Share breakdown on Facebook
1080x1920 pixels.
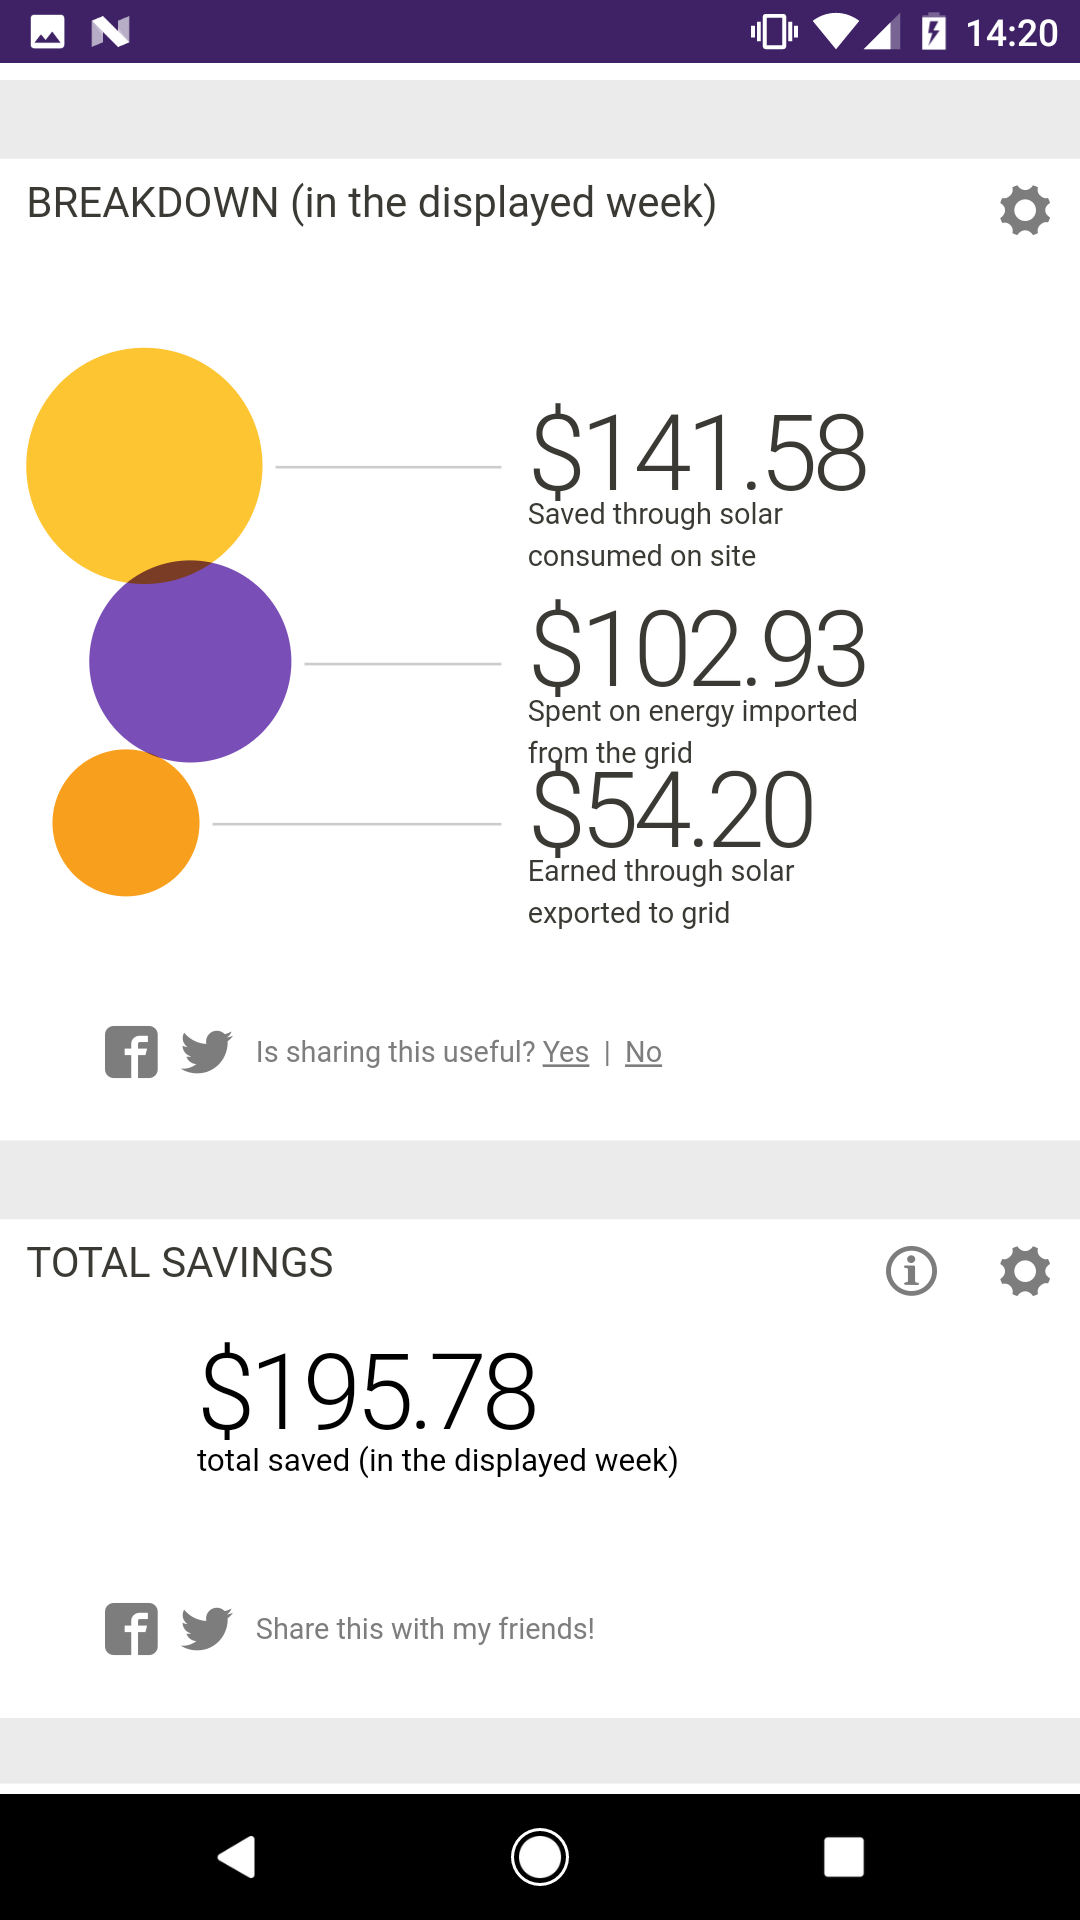click(131, 1052)
